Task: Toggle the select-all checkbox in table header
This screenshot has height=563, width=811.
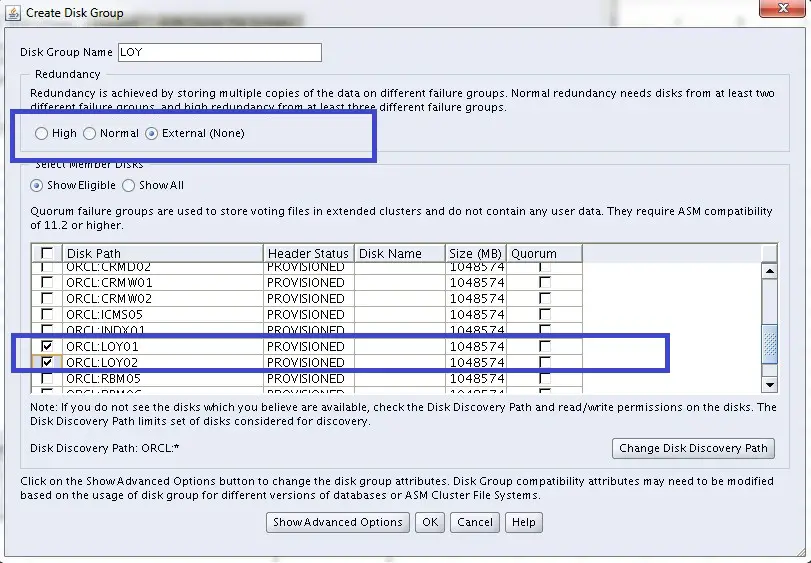Action: (47, 253)
